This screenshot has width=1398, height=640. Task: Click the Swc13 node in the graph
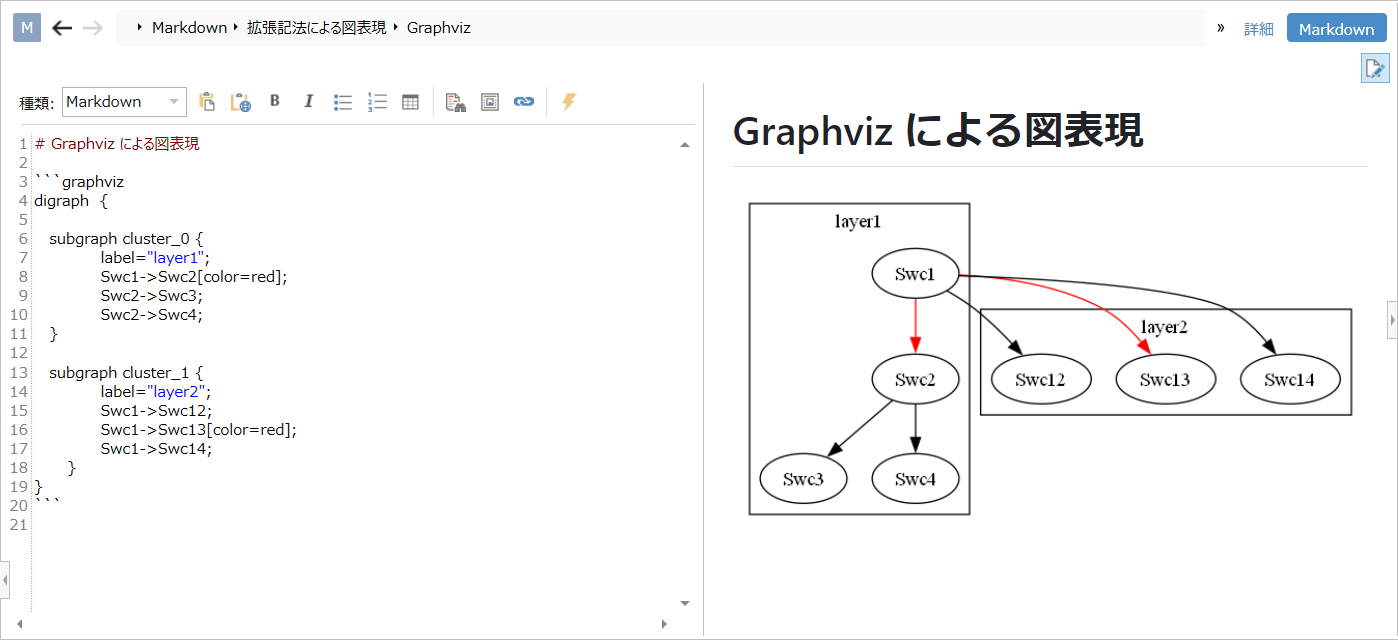1165,379
